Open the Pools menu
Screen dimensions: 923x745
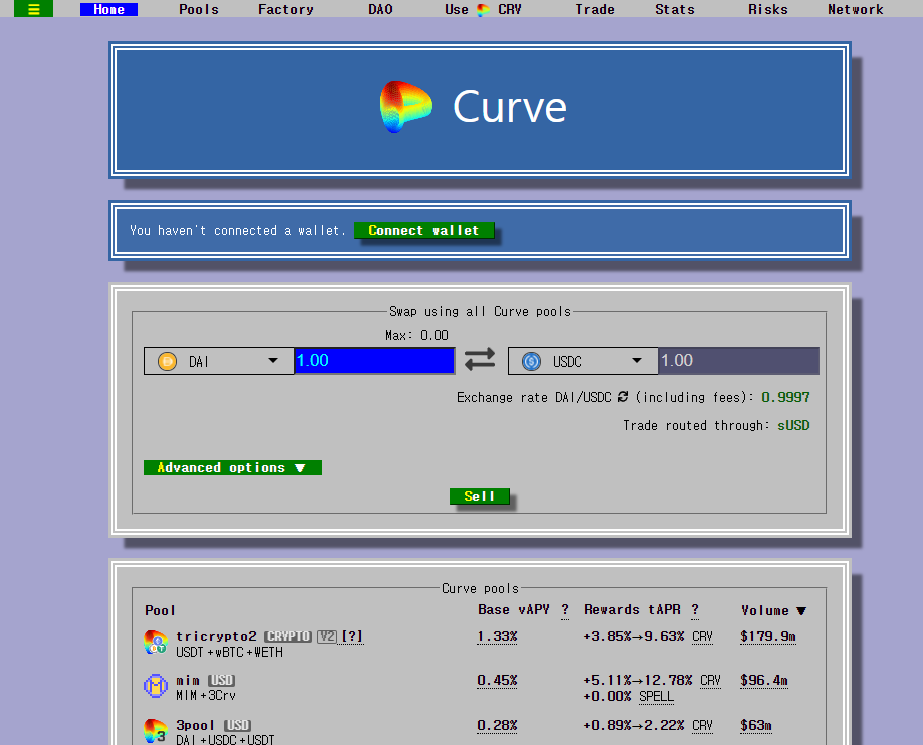coord(199,9)
